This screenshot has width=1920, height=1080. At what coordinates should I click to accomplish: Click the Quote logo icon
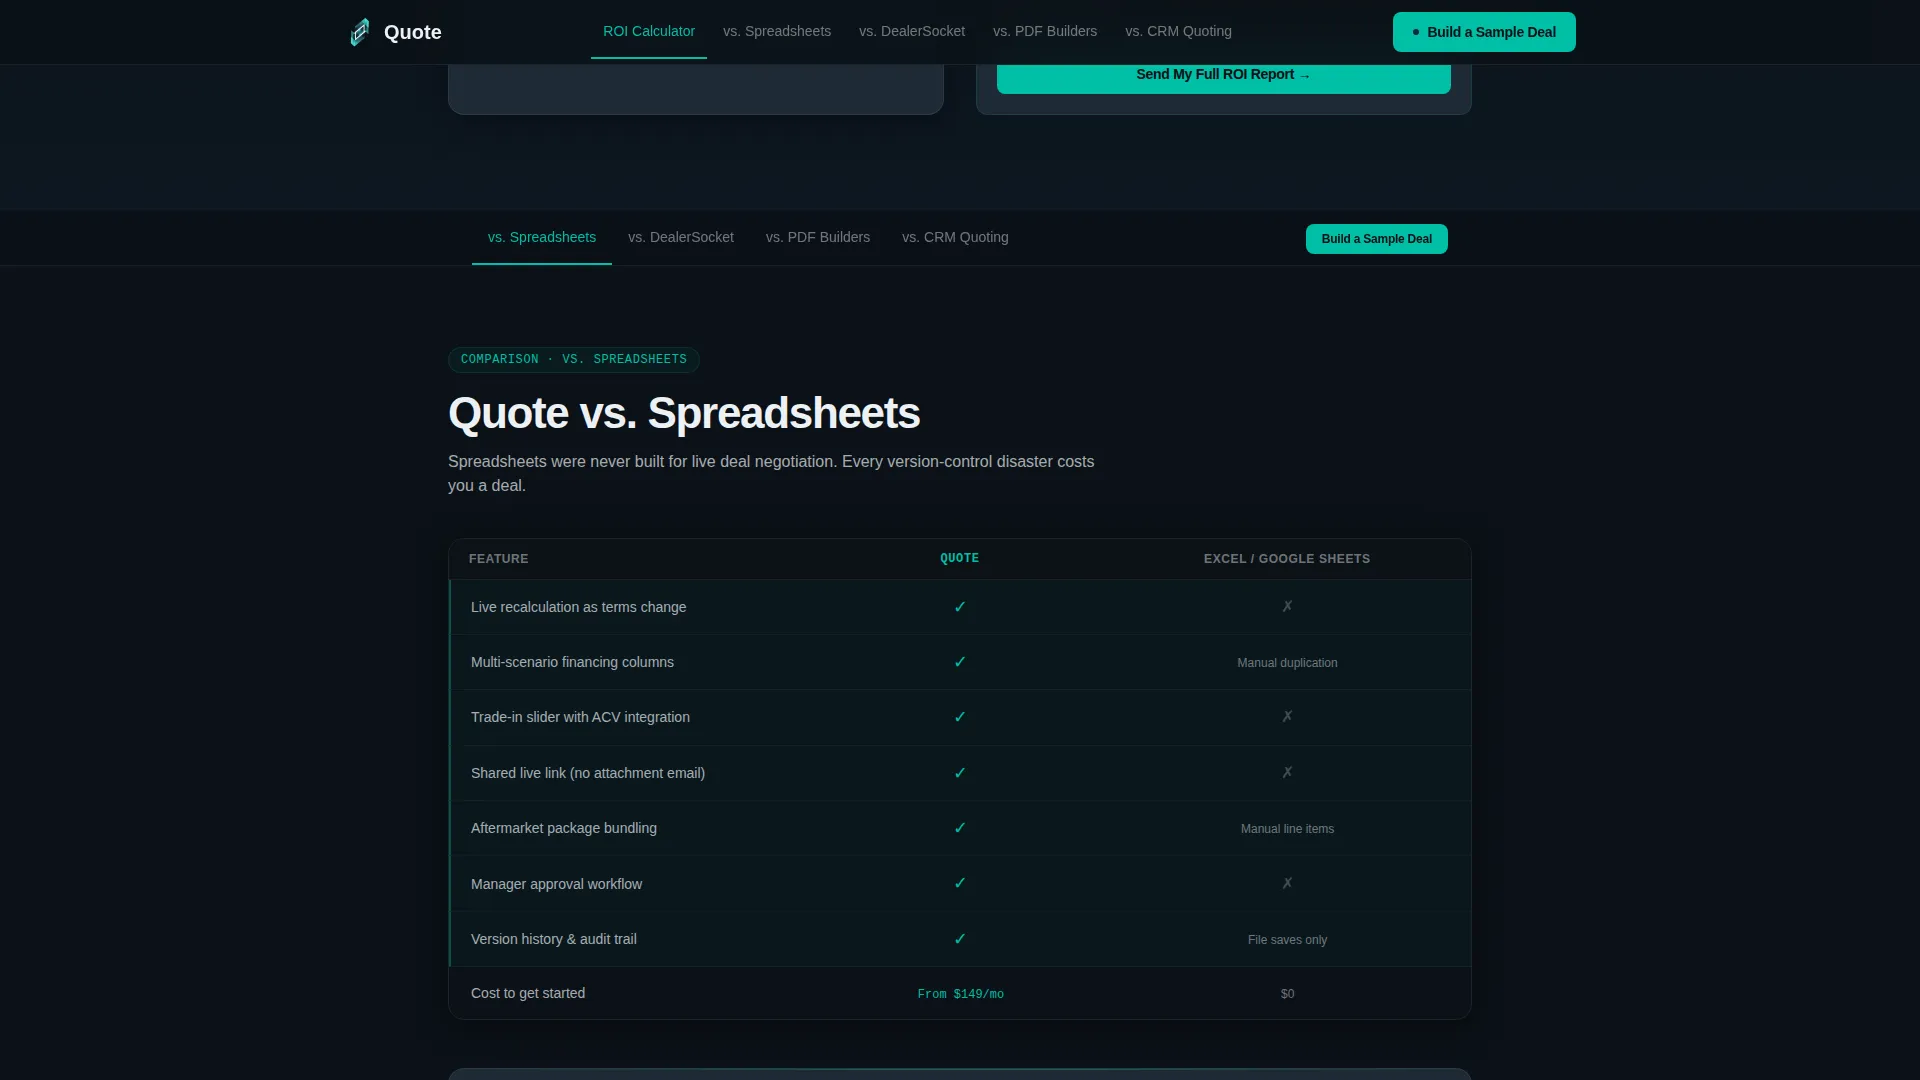click(360, 32)
